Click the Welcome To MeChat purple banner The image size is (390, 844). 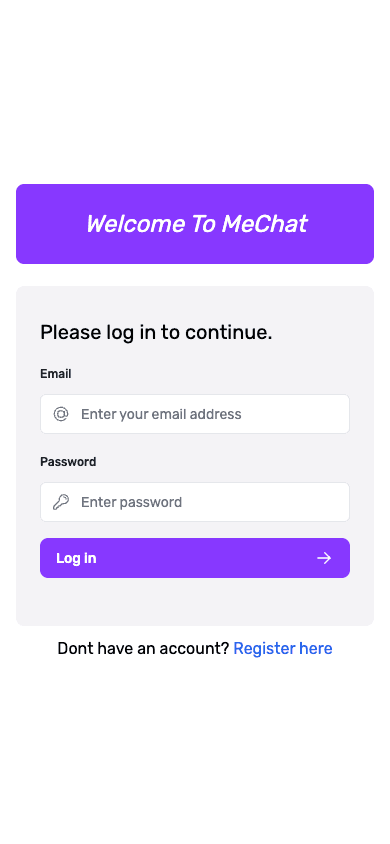click(195, 224)
